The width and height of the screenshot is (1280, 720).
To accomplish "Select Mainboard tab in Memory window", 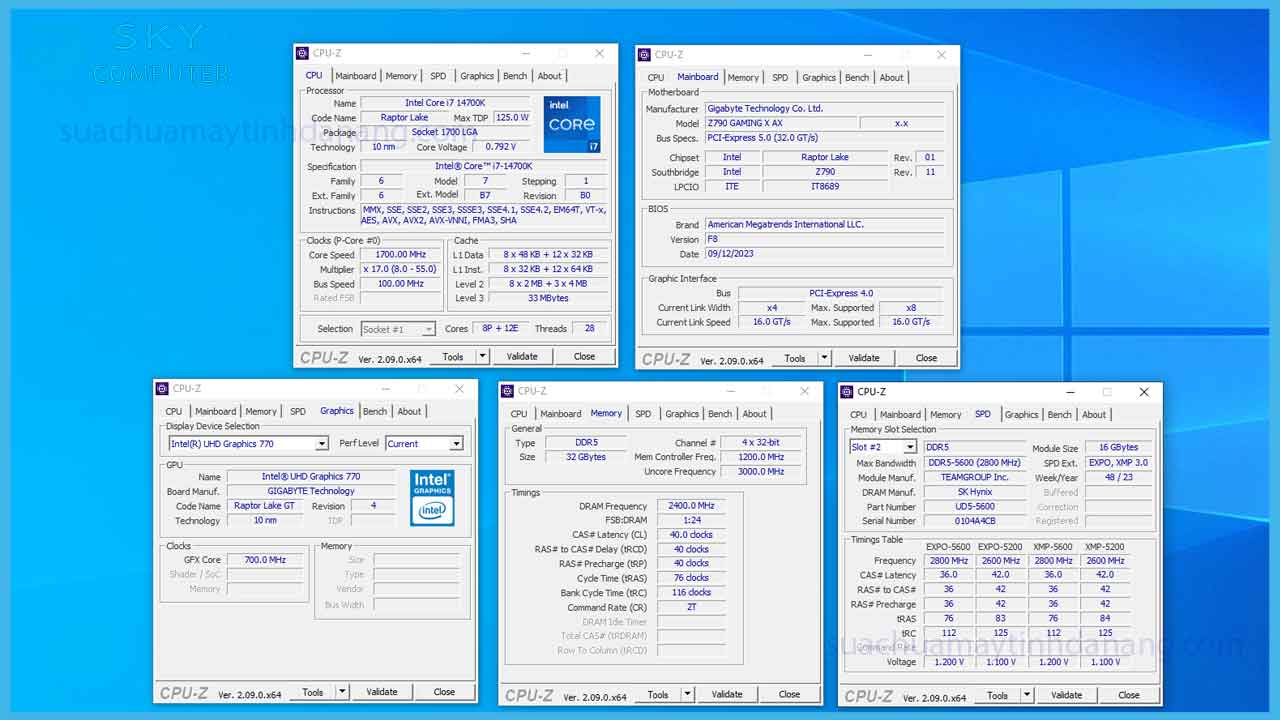I will pos(561,414).
